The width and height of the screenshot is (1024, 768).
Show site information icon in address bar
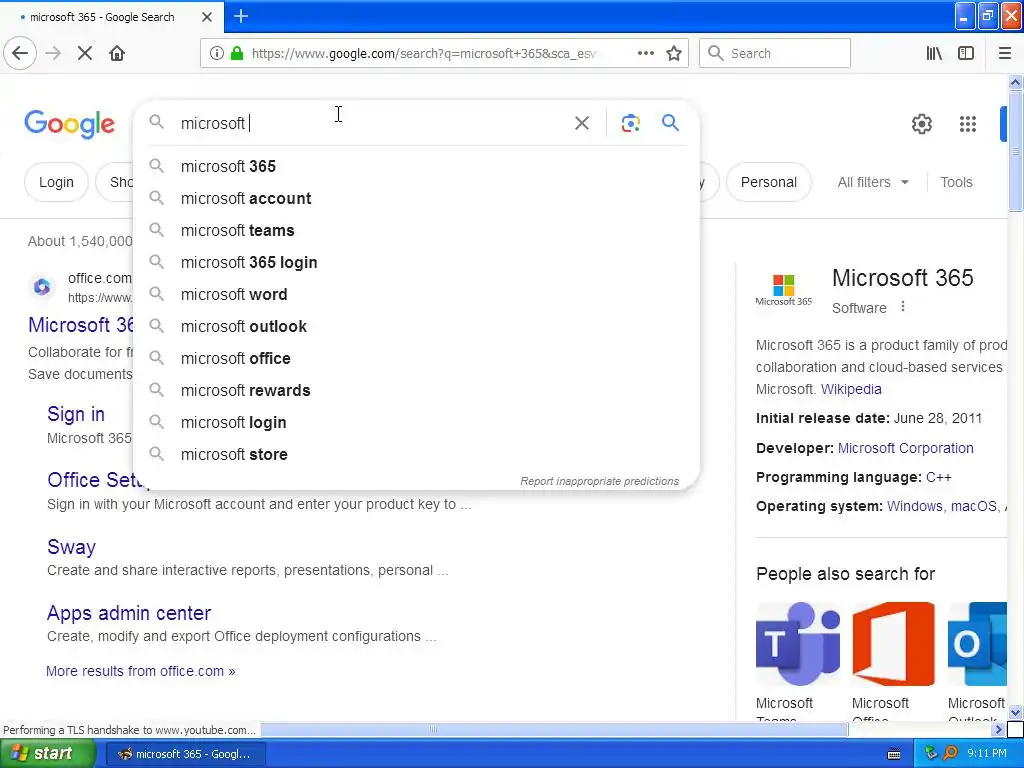(x=216, y=53)
